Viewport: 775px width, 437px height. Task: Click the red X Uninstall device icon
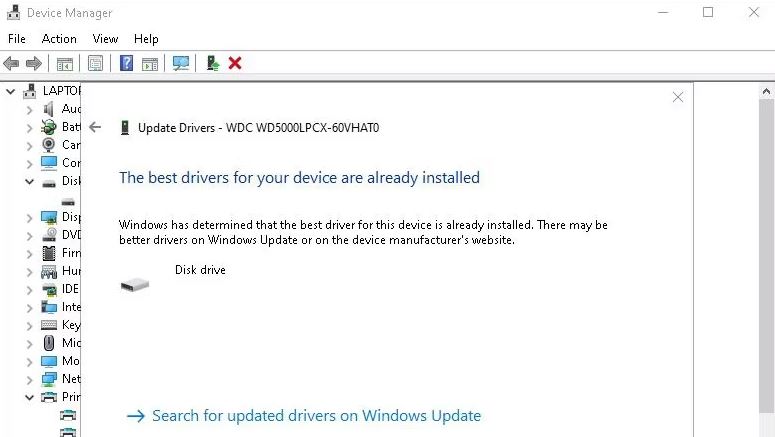coord(235,63)
